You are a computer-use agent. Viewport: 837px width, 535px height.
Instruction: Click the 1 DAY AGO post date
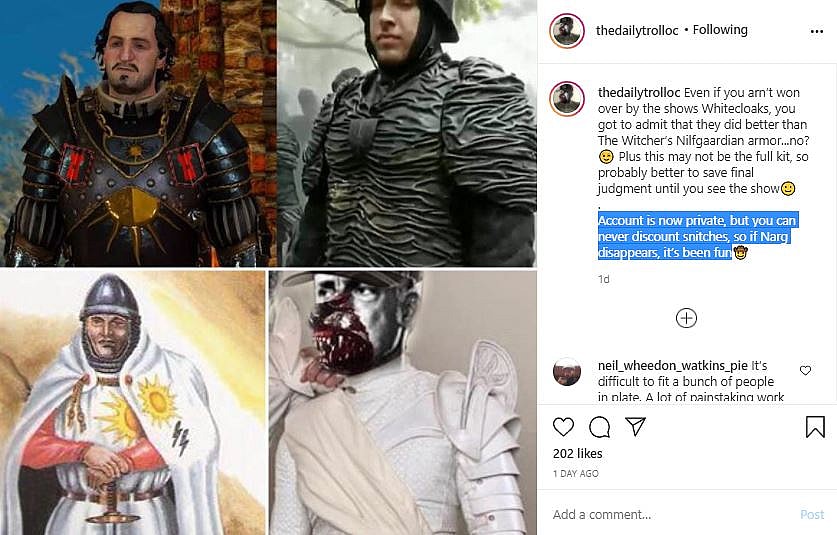575,474
